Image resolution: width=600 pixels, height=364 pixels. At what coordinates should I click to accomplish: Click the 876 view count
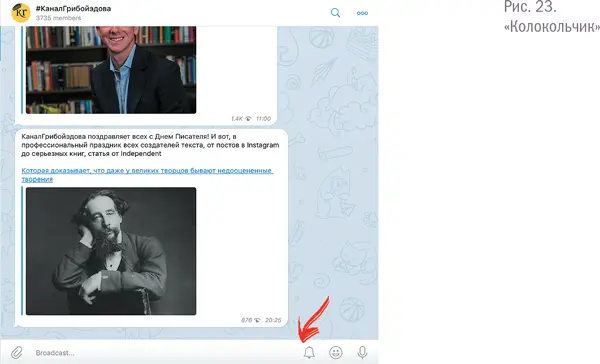(x=246, y=320)
